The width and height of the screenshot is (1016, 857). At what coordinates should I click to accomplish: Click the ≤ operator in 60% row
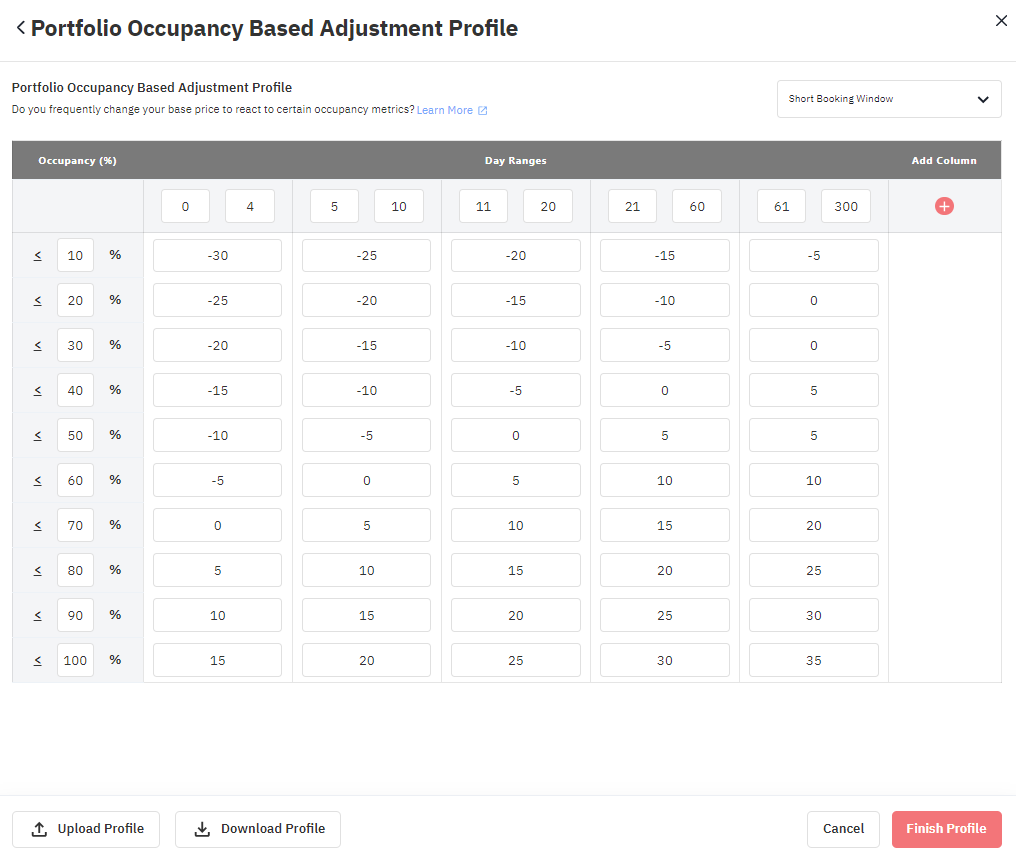click(38, 481)
